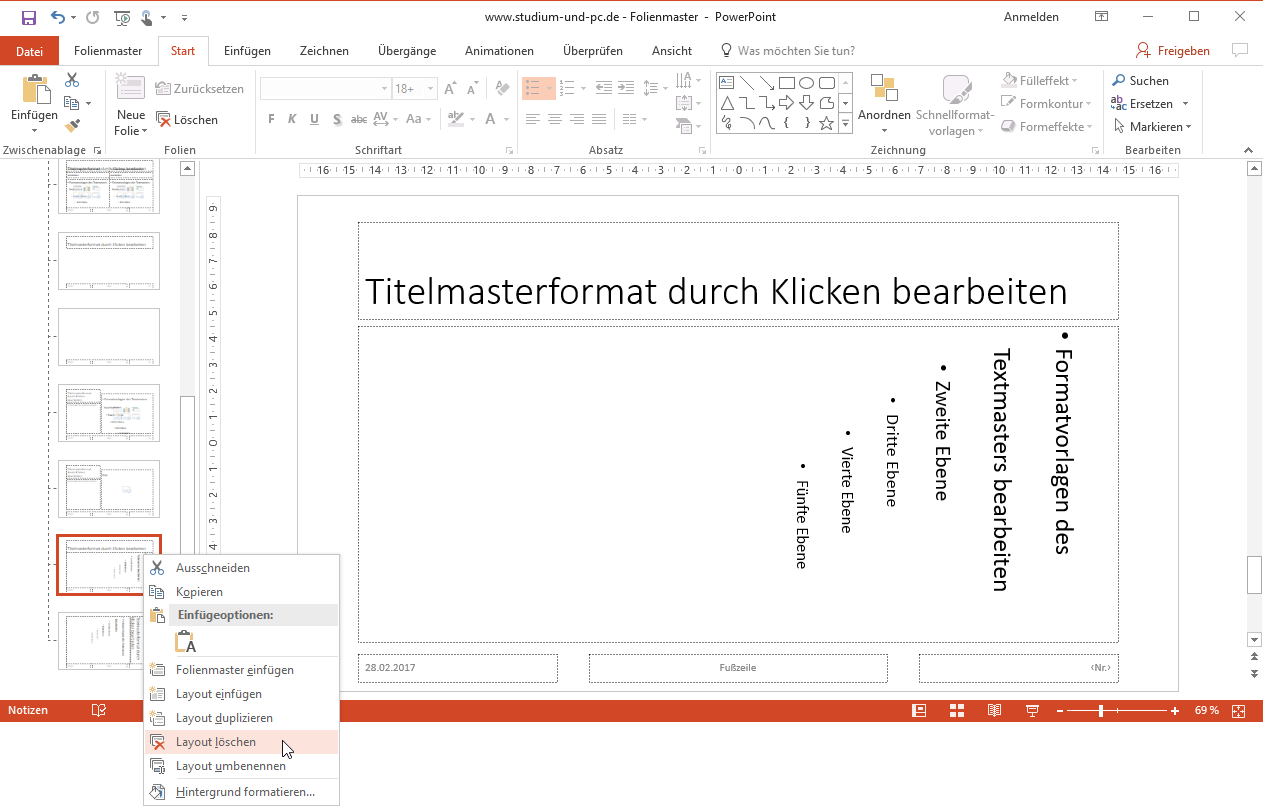
Task: Align text left
Action: coord(532,119)
